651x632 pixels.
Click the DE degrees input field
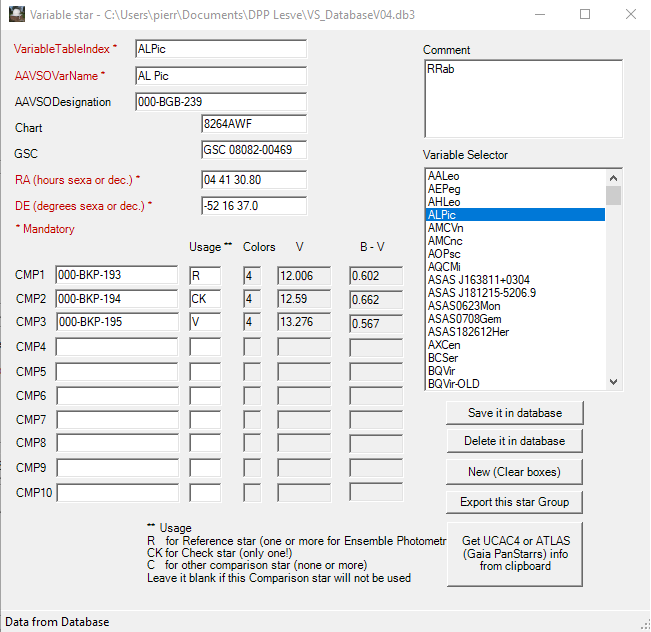pyautogui.click(x=254, y=206)
